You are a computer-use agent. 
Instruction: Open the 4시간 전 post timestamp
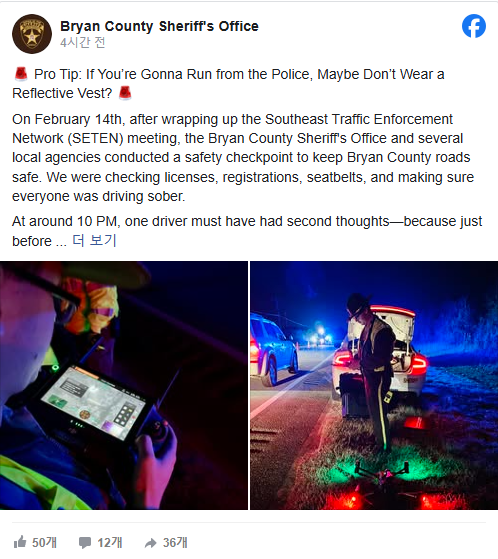click(83, 43)
